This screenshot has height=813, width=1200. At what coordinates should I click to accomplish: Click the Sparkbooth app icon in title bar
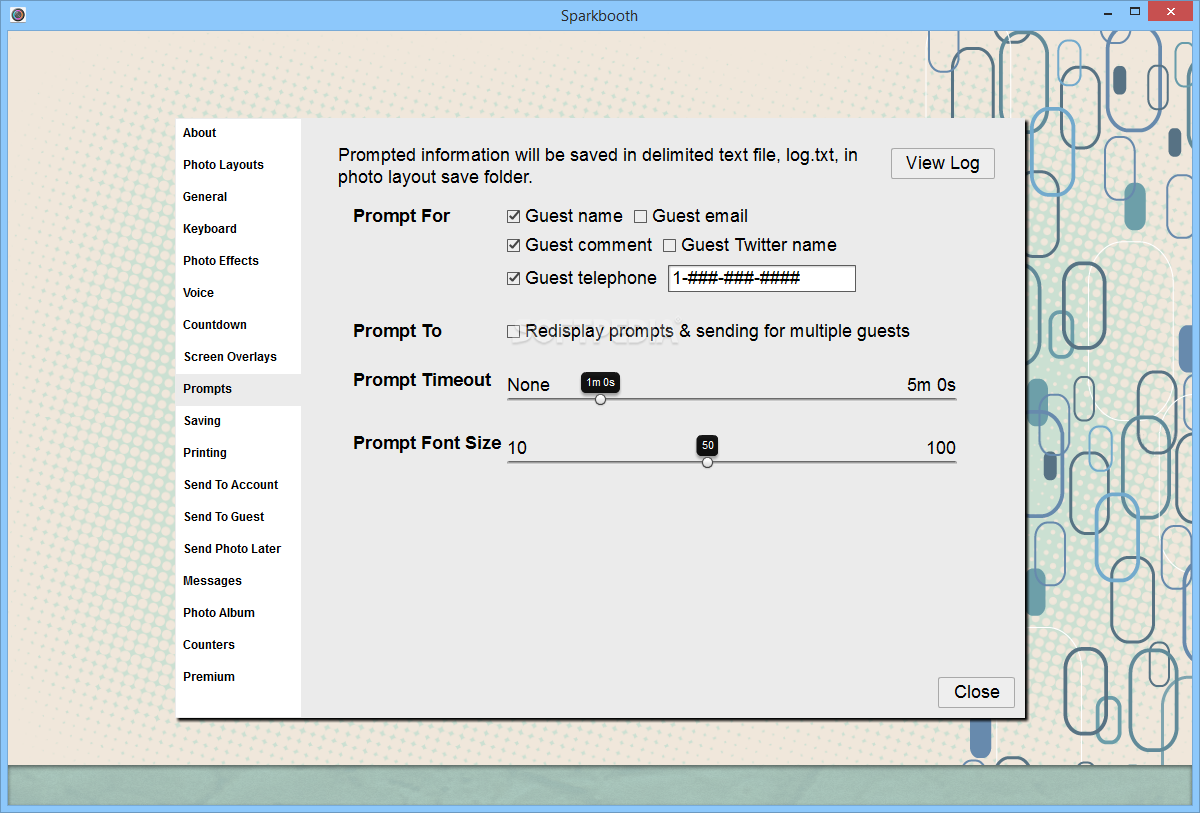[x=18, y=15]
